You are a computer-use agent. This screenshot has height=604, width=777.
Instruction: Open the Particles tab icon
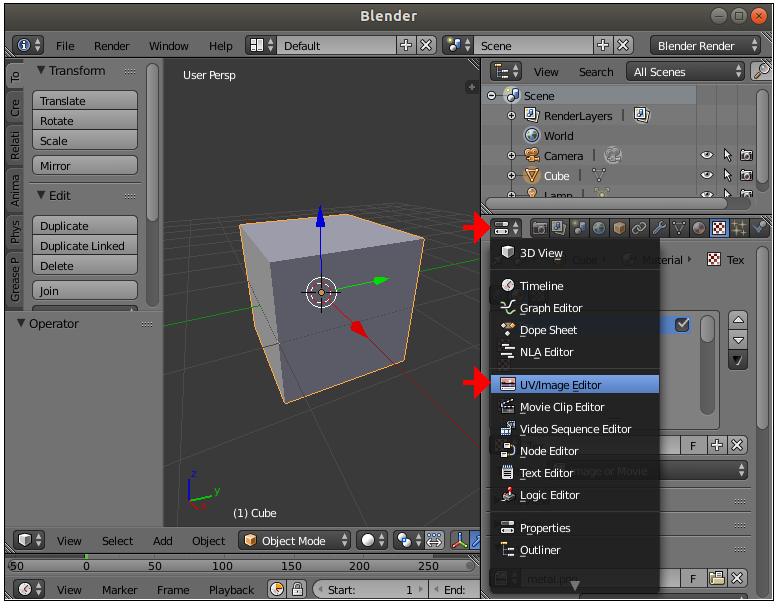coord(738,228)
